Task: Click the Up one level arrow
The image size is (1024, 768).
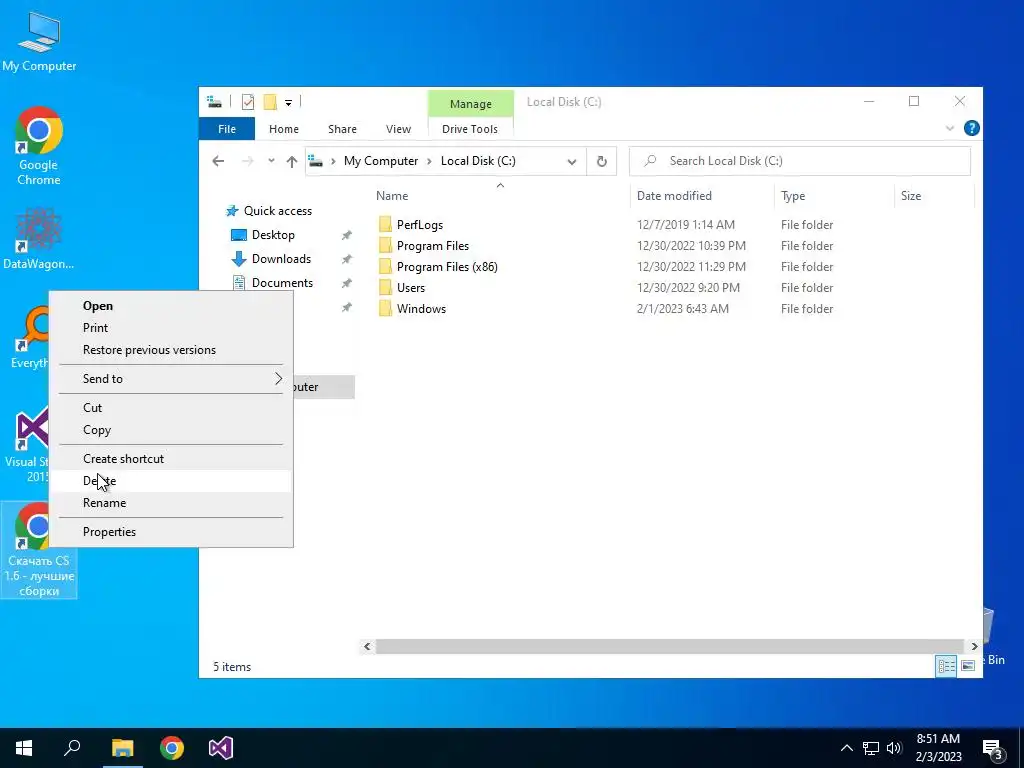Action: pos(291,161)
